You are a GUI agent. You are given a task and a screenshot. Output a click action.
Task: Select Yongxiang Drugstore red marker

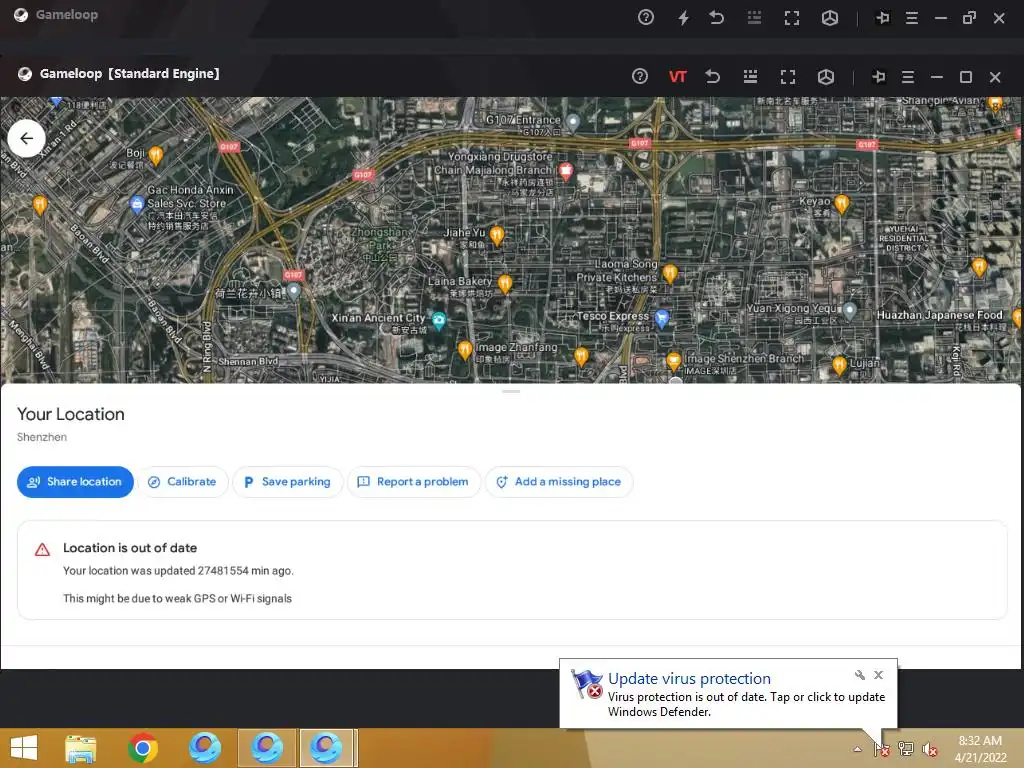point(566,171)
